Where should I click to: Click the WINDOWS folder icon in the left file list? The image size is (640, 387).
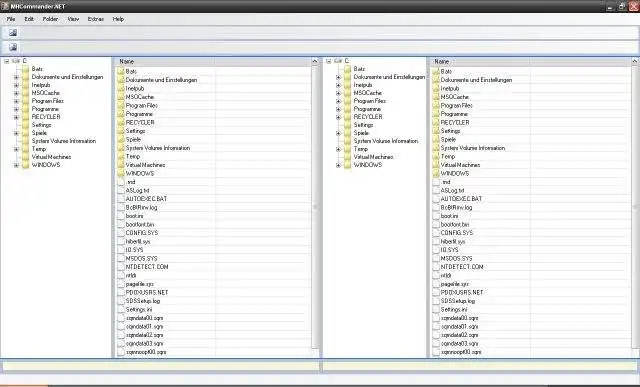tap(120, 173)
